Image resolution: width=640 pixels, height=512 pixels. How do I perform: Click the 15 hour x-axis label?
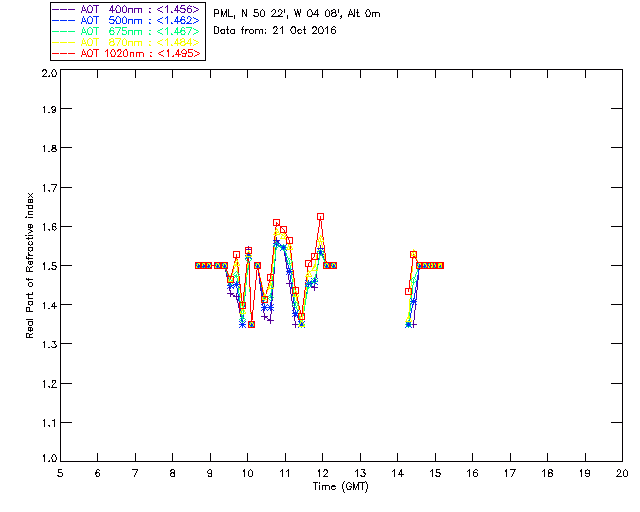(x=435, y=473)
